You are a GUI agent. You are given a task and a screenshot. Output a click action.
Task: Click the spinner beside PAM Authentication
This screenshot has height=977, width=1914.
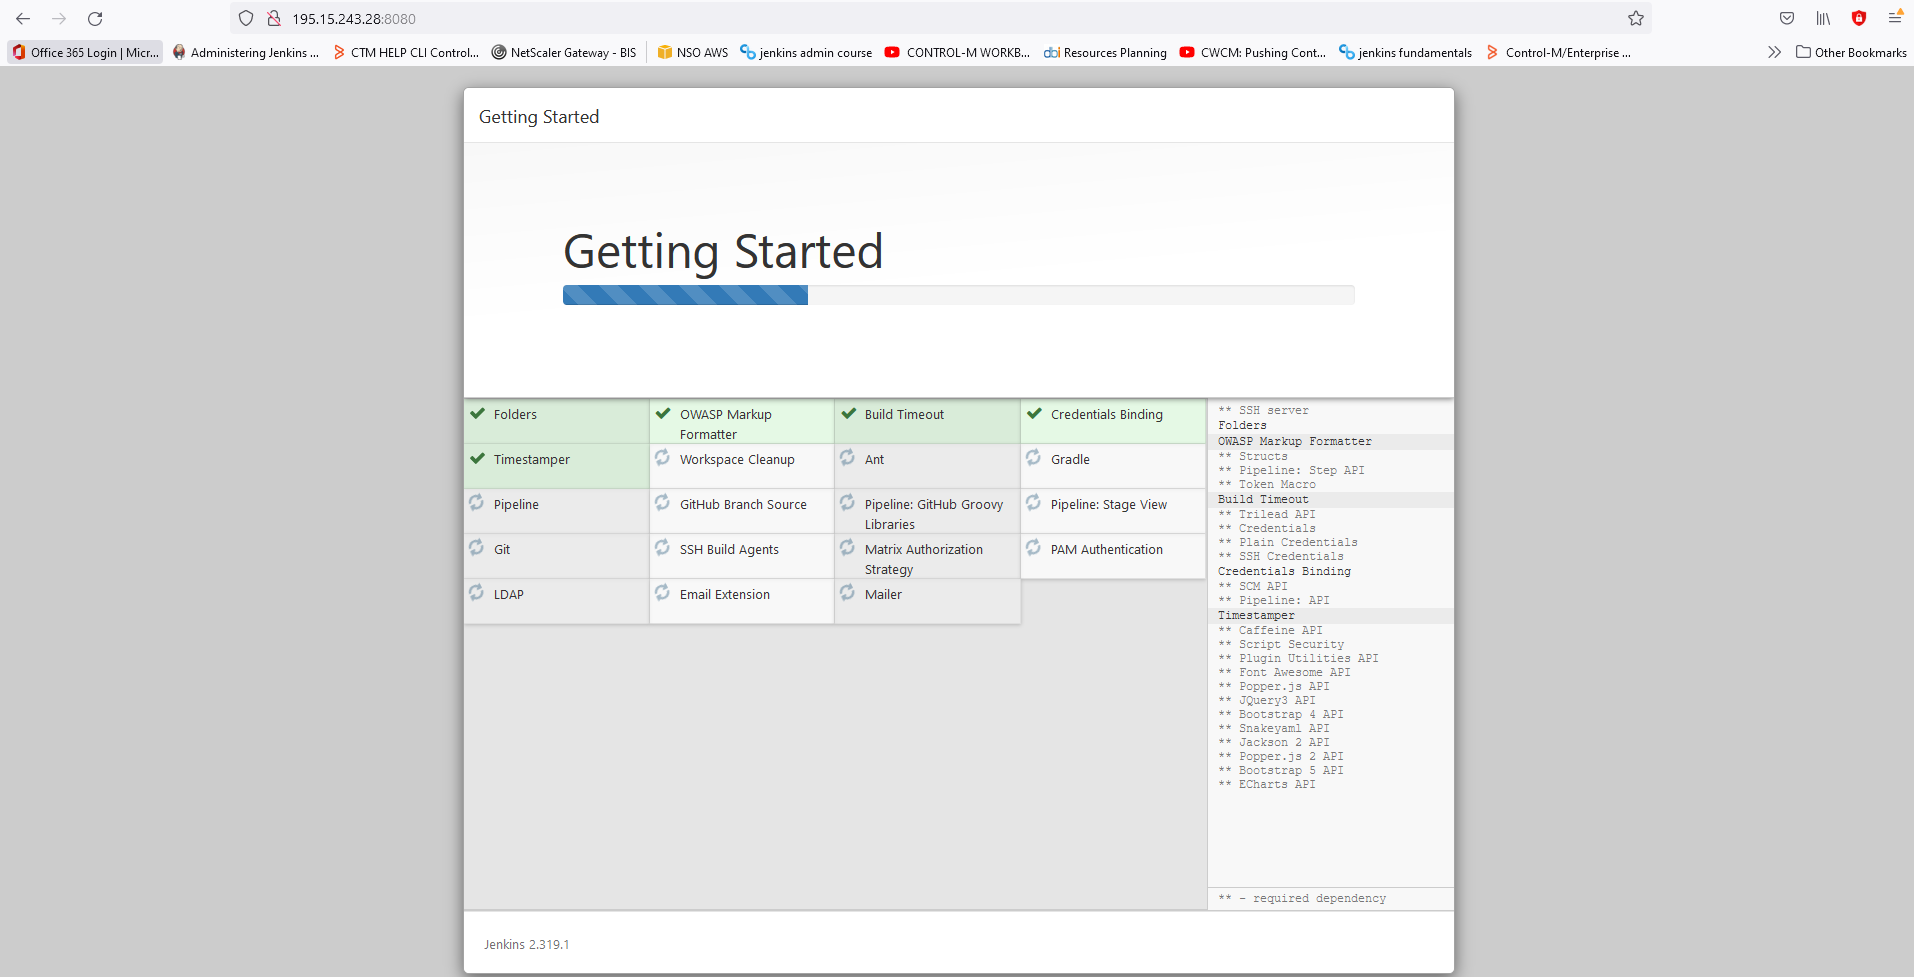coord(1033,547)
